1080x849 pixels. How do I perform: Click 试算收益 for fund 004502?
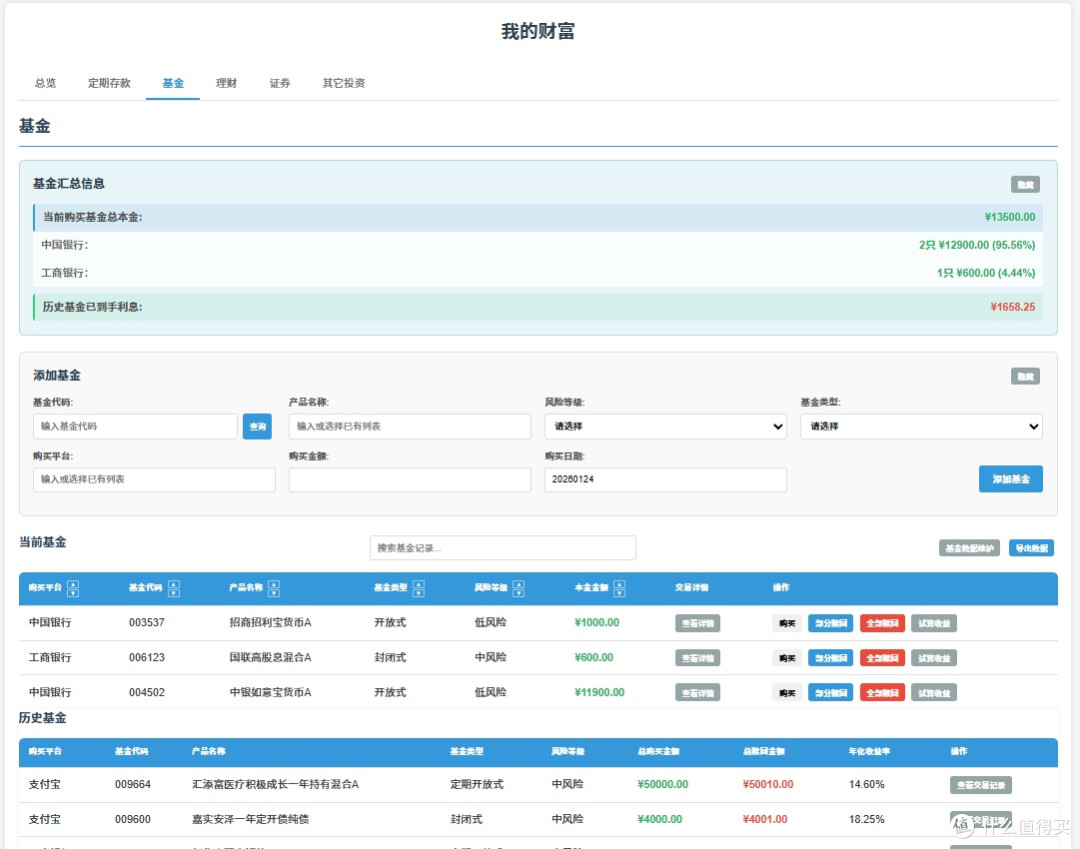934,693
